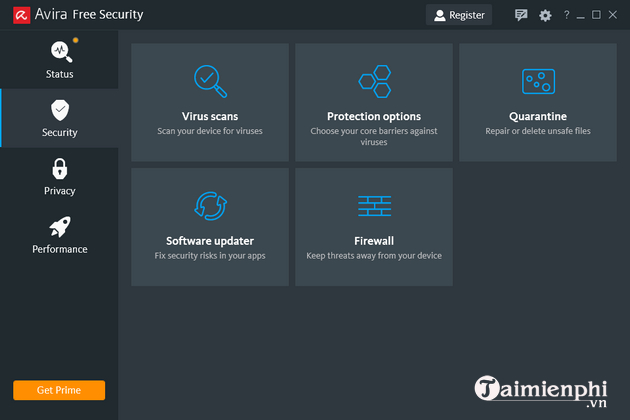
Task: Click the Firewall heading text
Action: [x=374, y=241]
